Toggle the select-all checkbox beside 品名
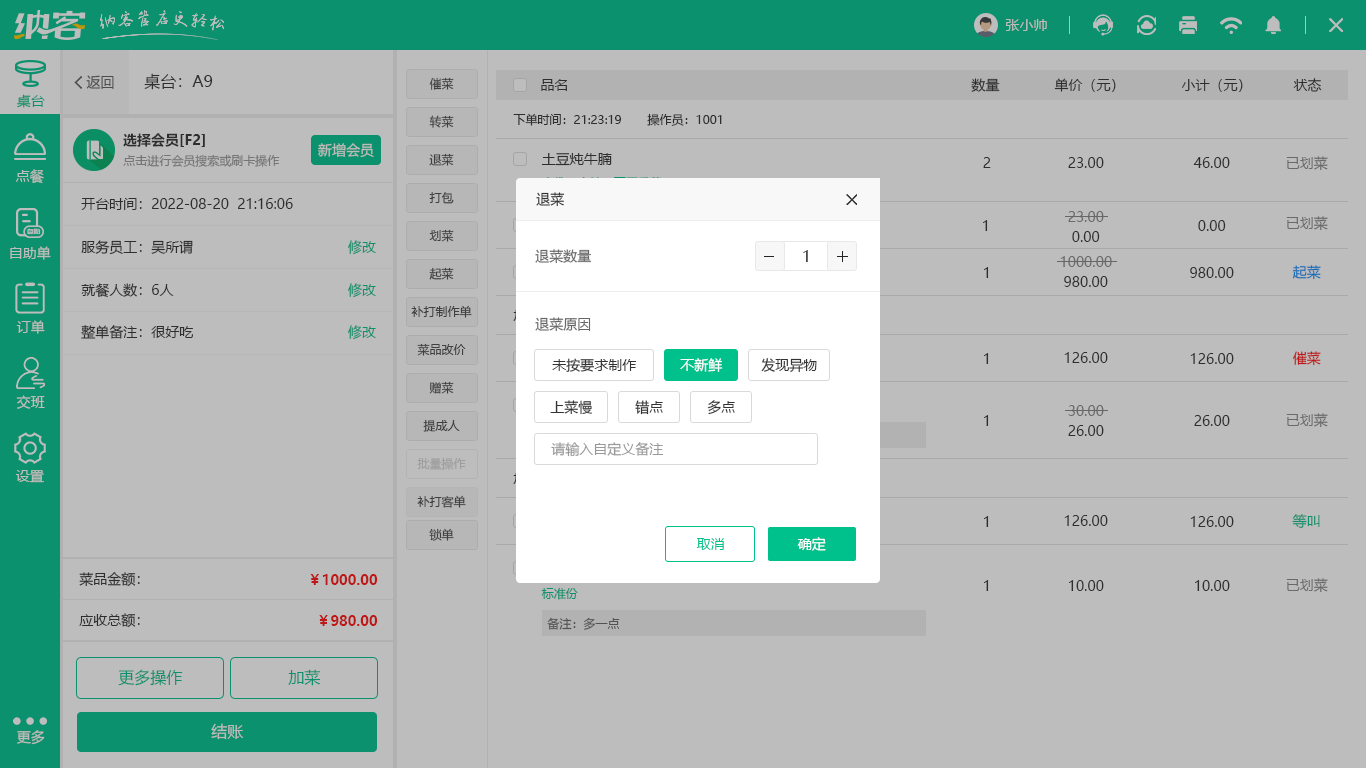 (x=519, y=85)
